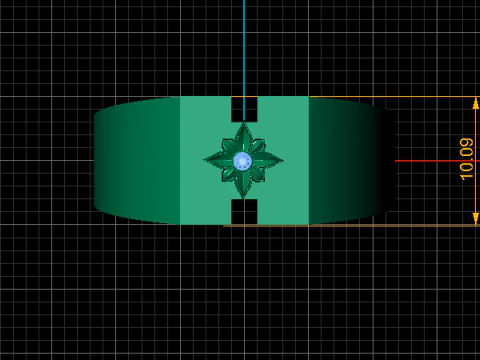Viewport: 480px width, 360px height.
Task: Click the top arrowhead of the dimension line
Action: point(476,104)
